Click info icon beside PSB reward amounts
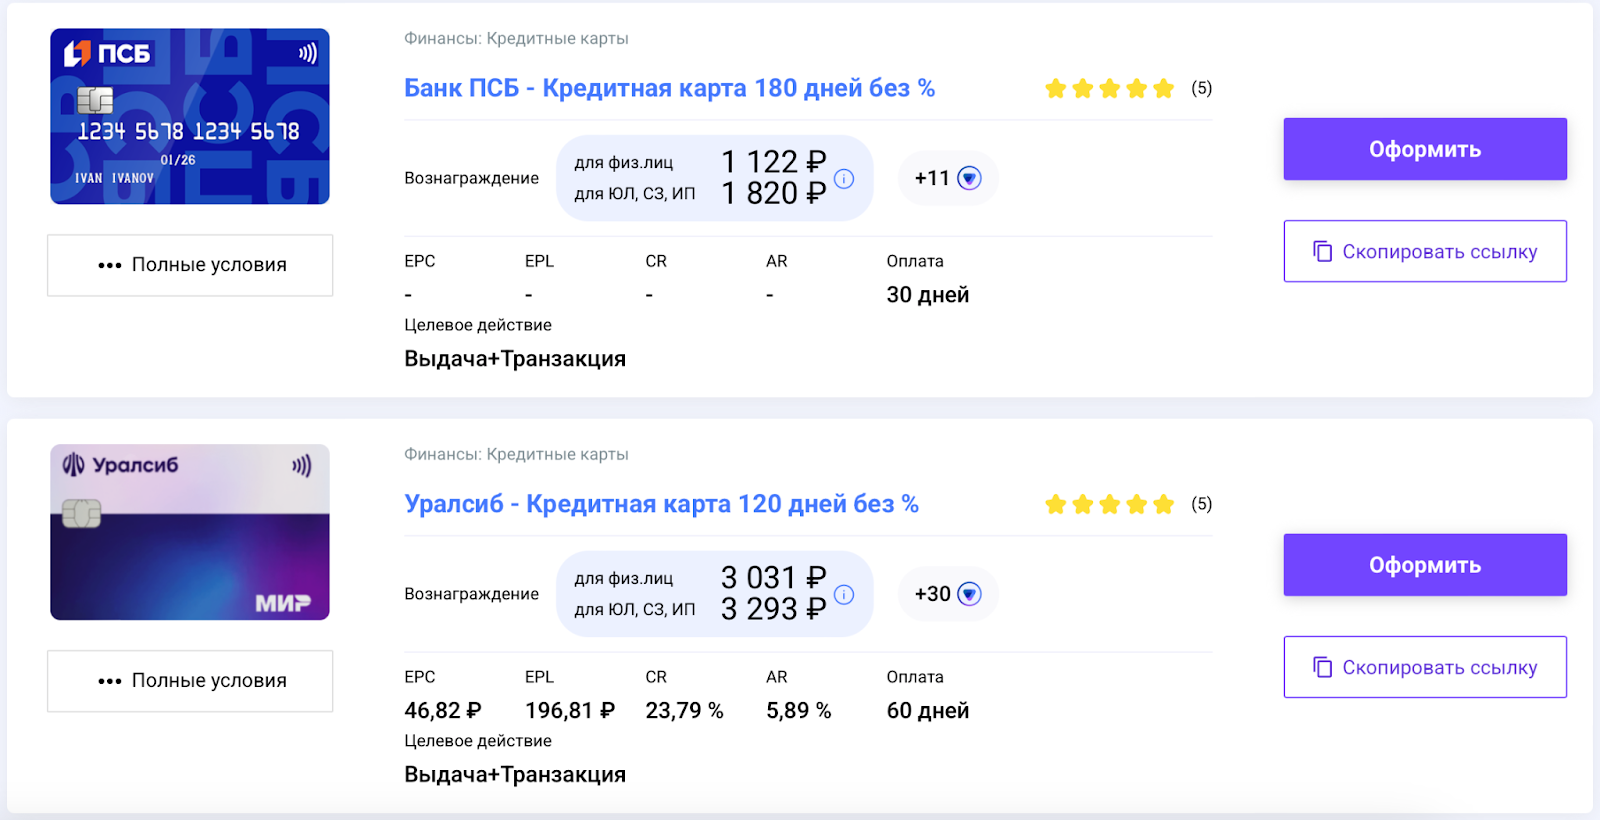The image size is (1600, 820). [x=844, y=179]
